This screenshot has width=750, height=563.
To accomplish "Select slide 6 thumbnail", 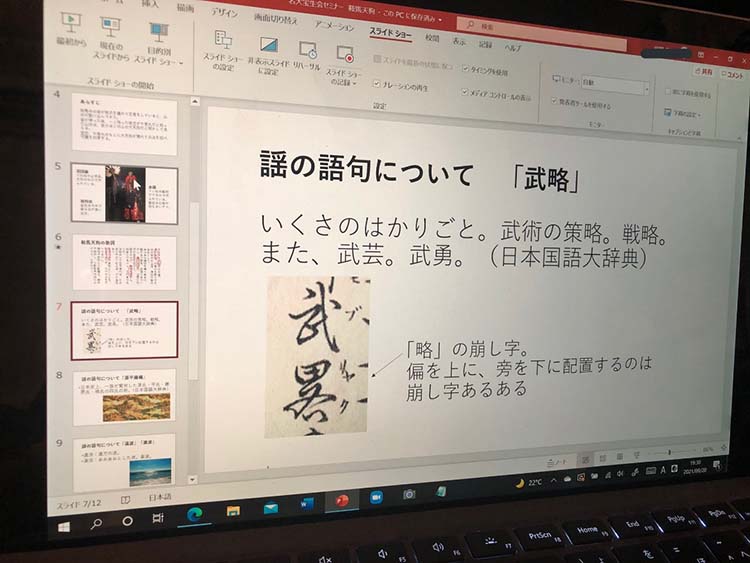I will 124,263.
